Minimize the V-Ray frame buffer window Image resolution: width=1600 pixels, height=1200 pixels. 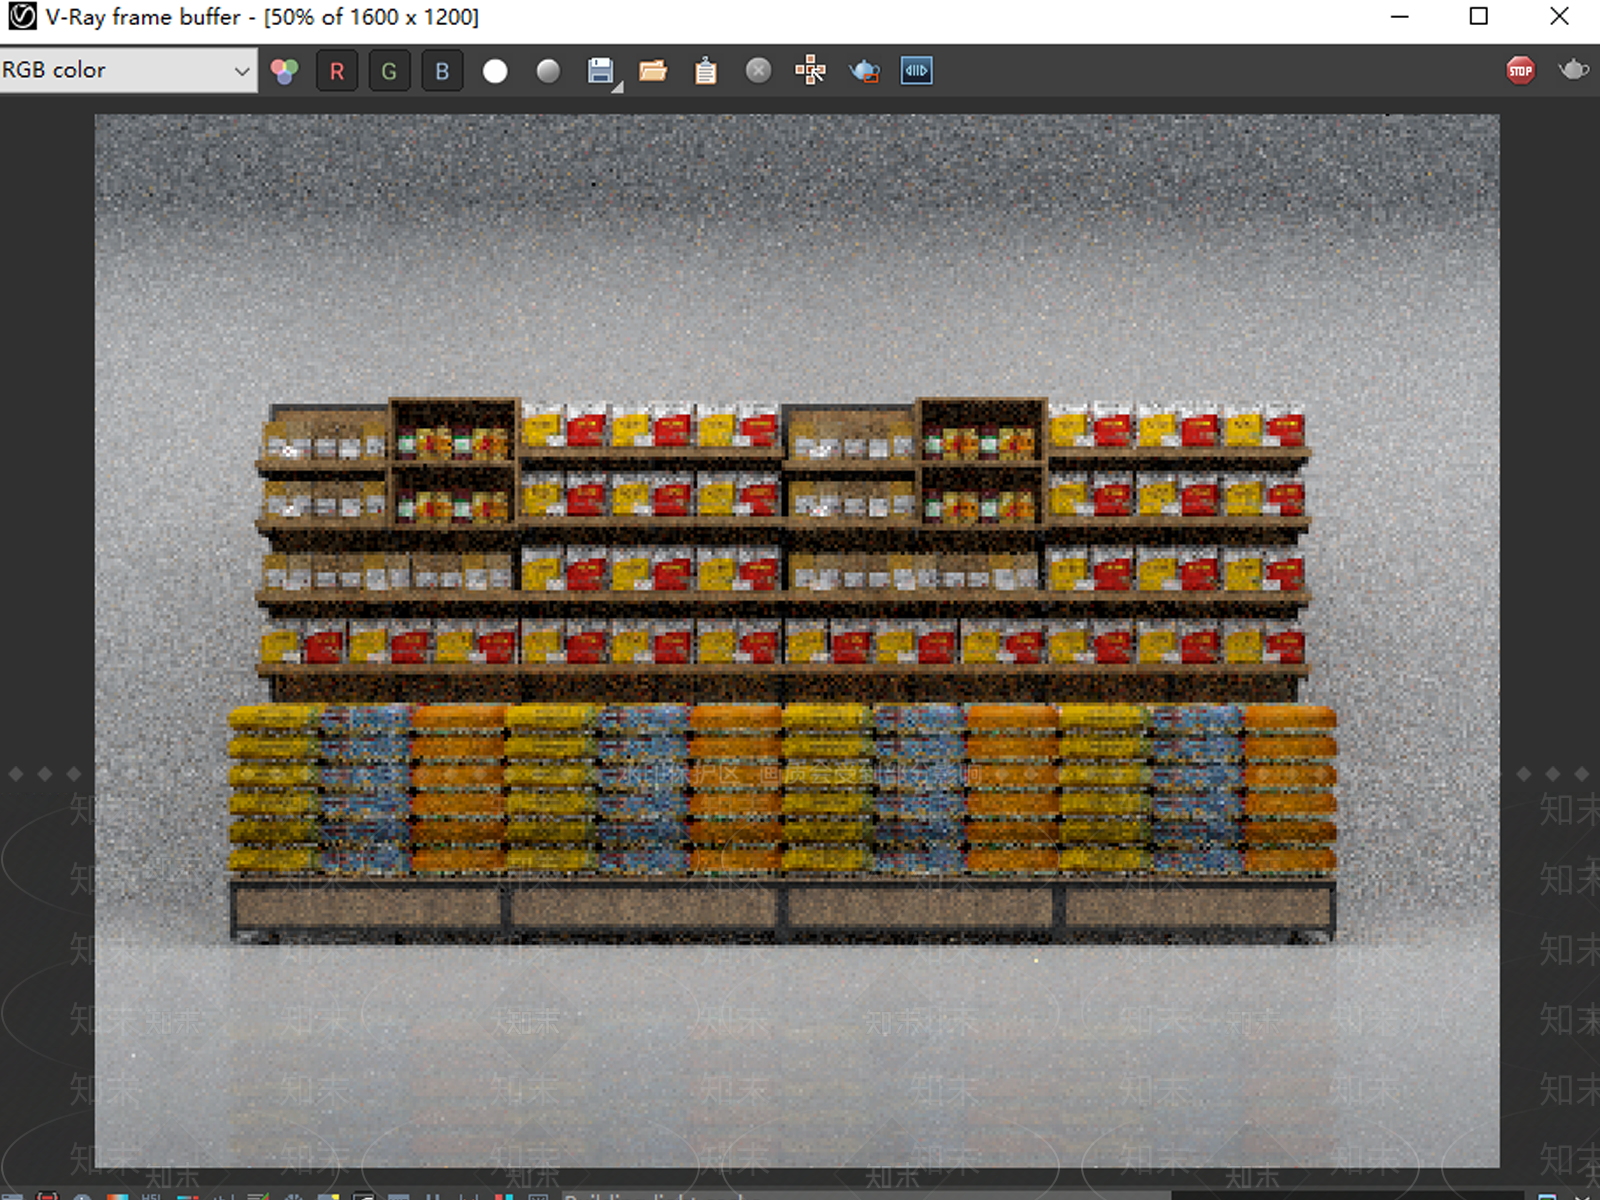1400,16
